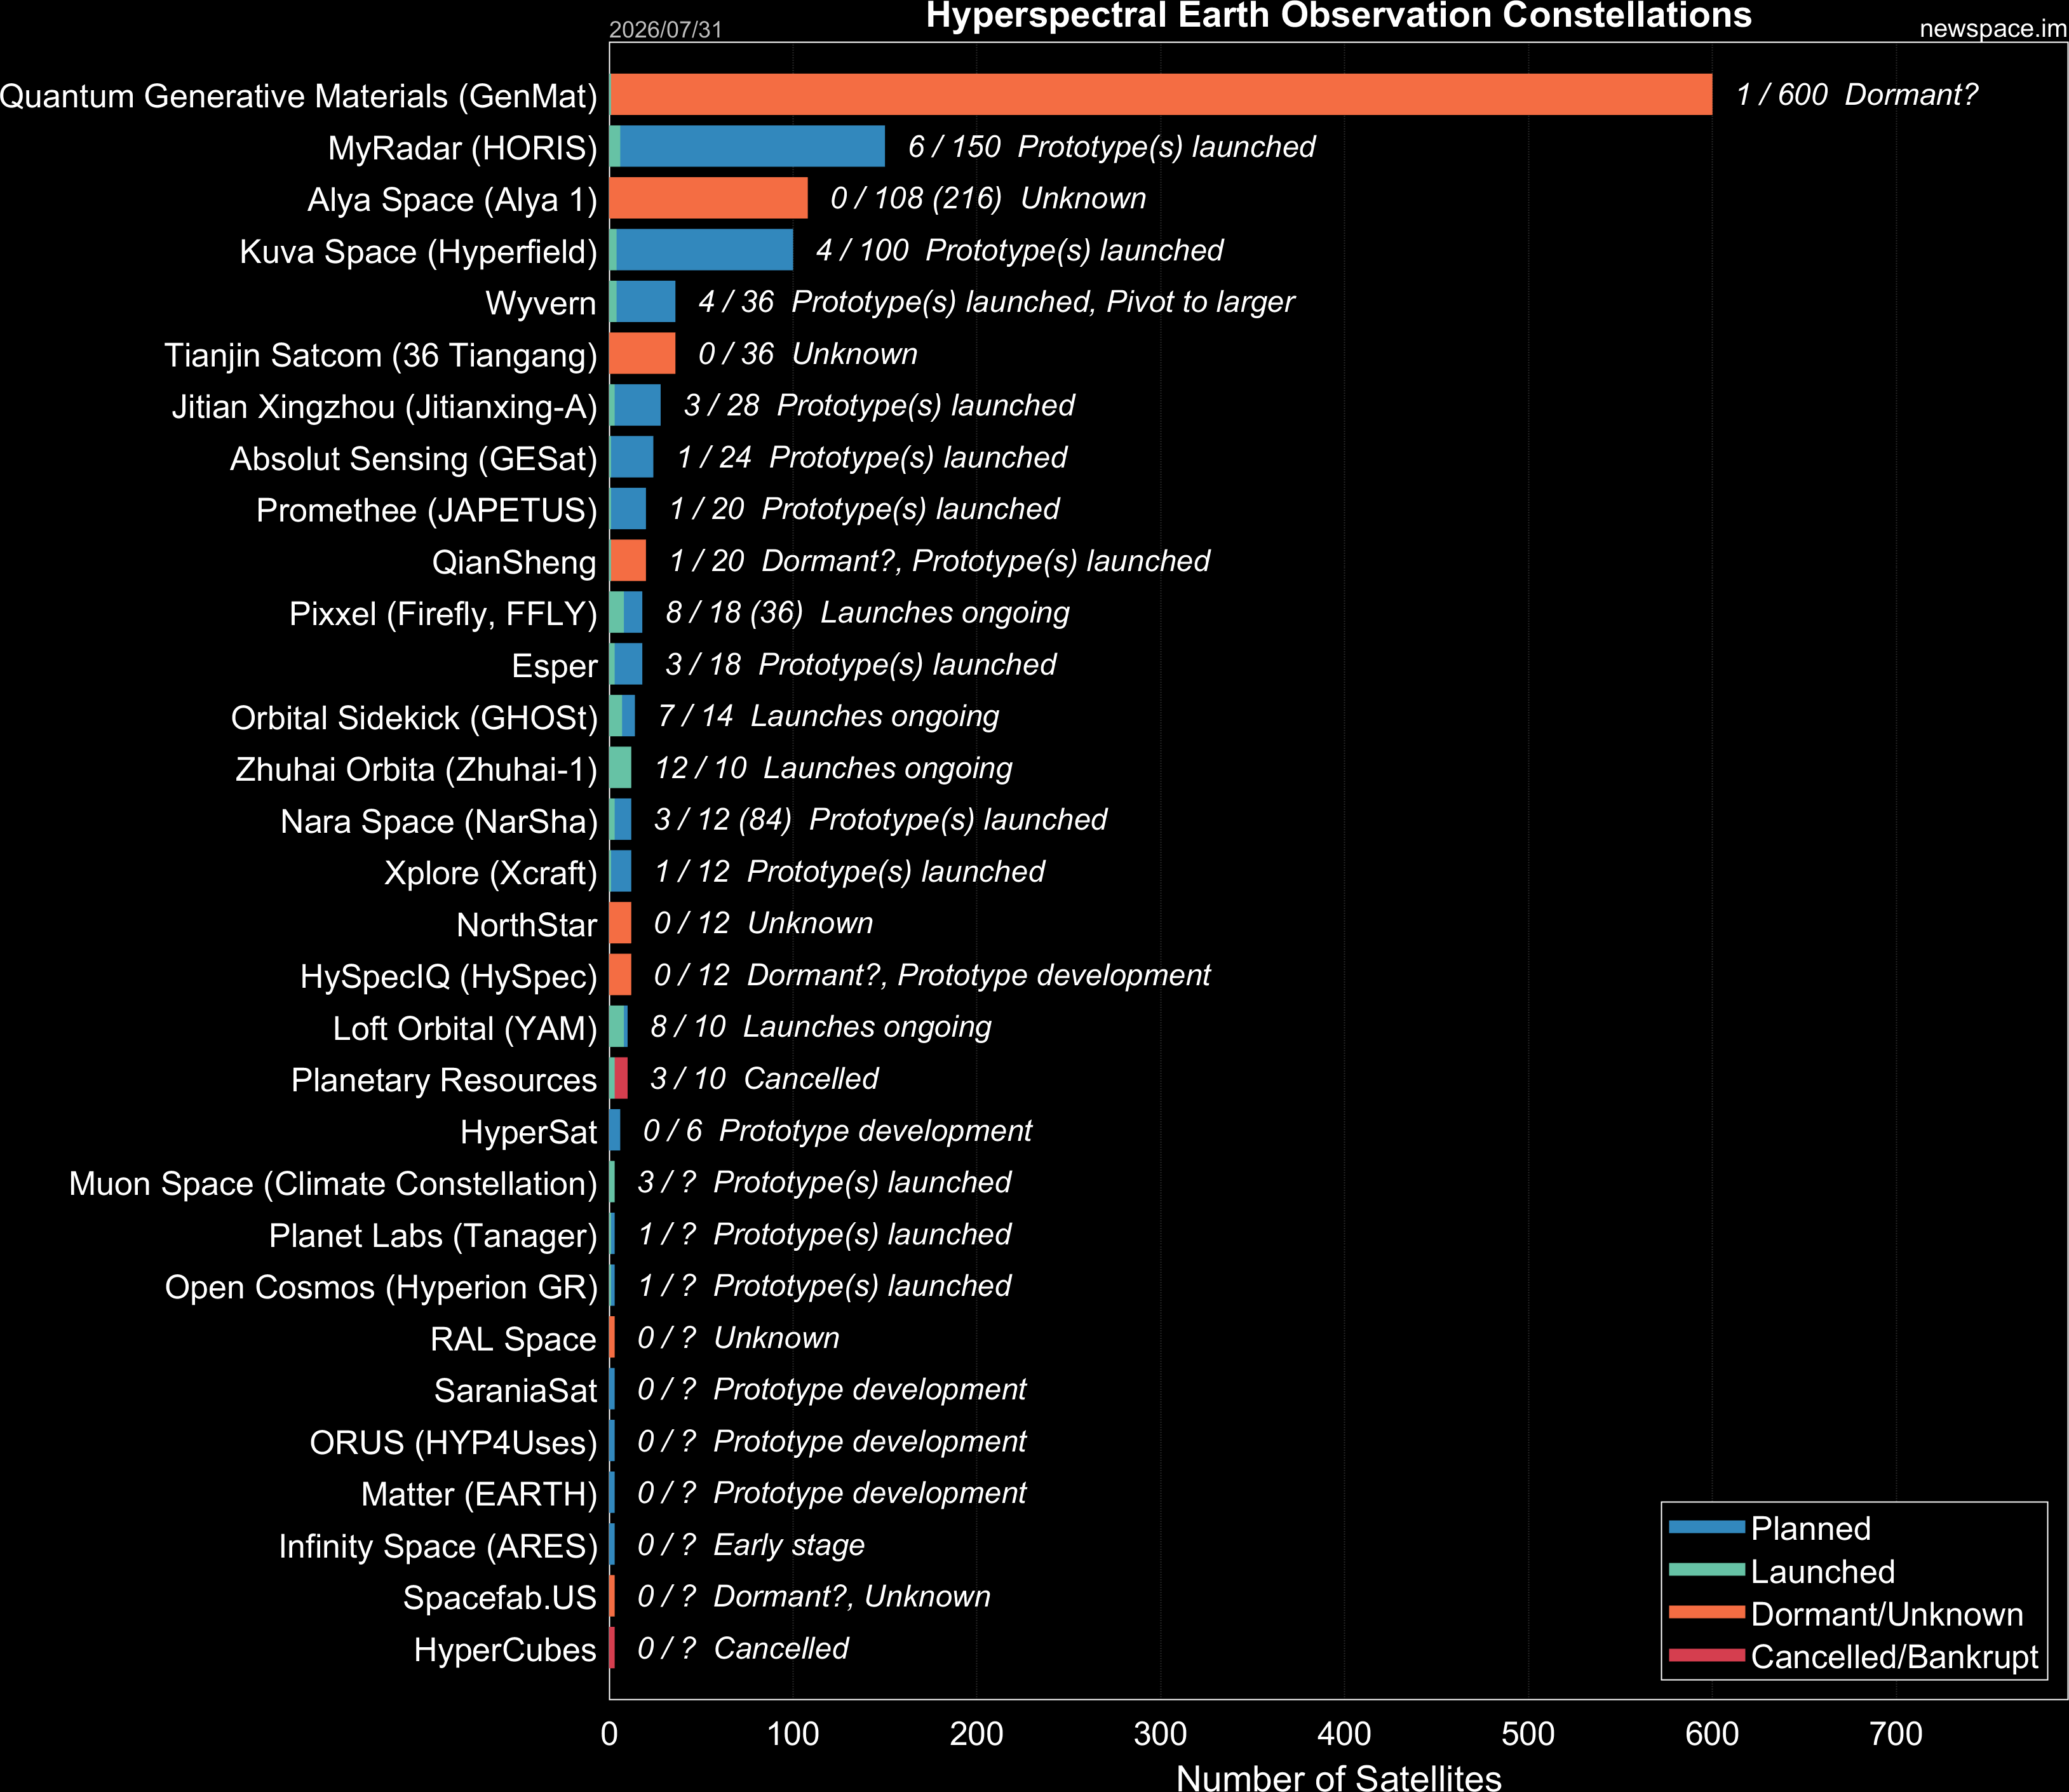Select the 'NorthStar' row label
This screenshot has width=2069, height=1792.
[x=526, y=925]
